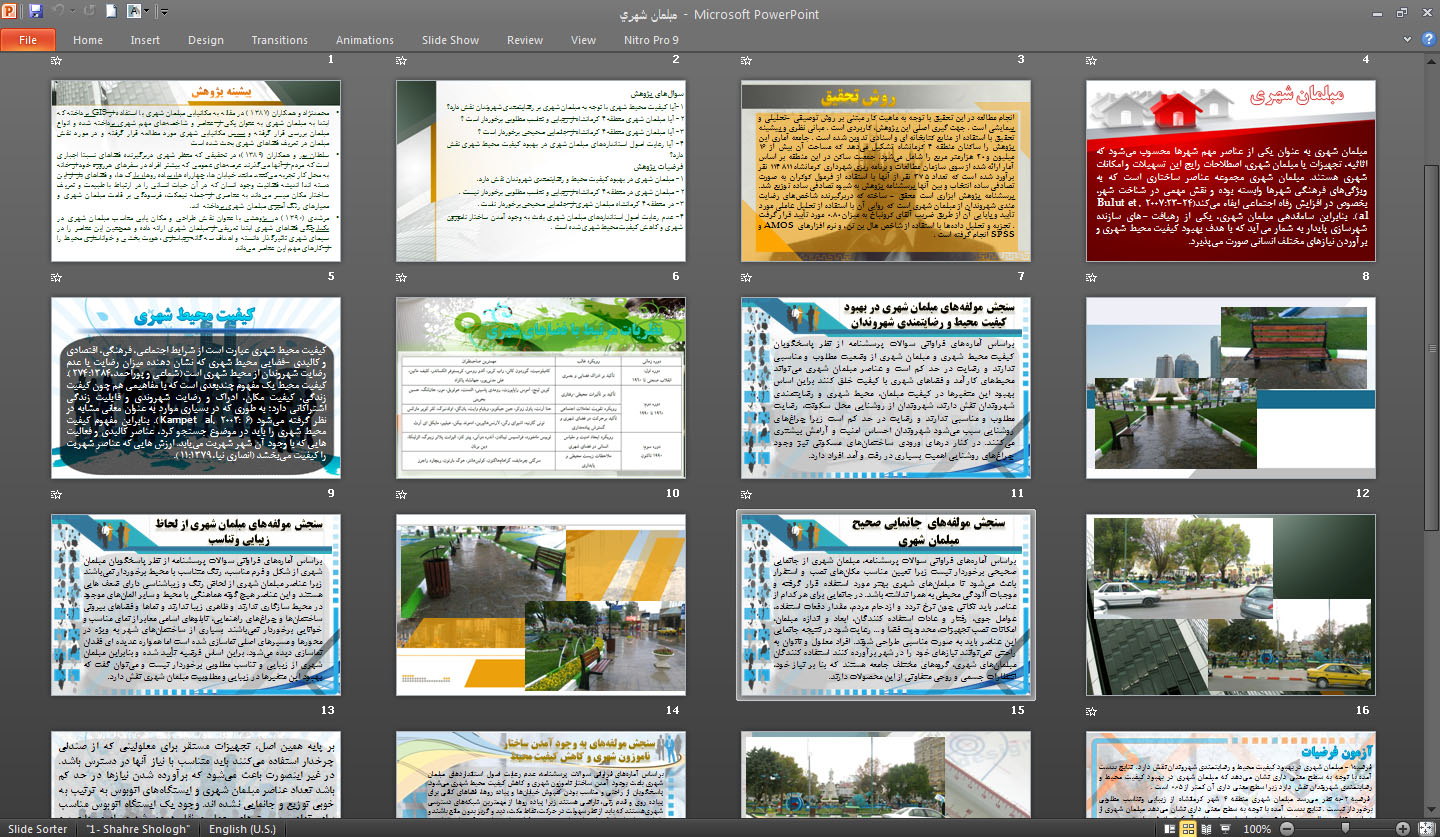The height and width of the screenshot is (837, 1440).
Task: Expand the Customize Quick Access Toolbar dropdown
Action: [x=164, y=12]
